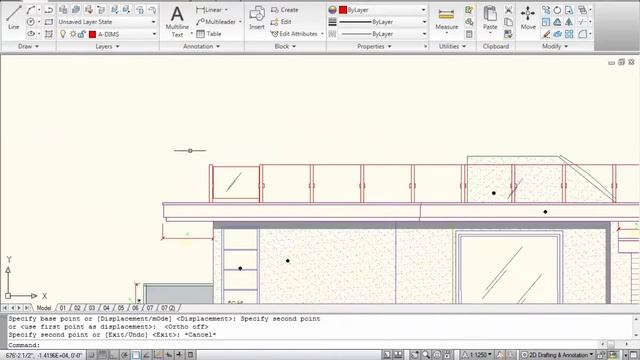
Task: Expand the Draw panel
Action: [x=28, y=46]
